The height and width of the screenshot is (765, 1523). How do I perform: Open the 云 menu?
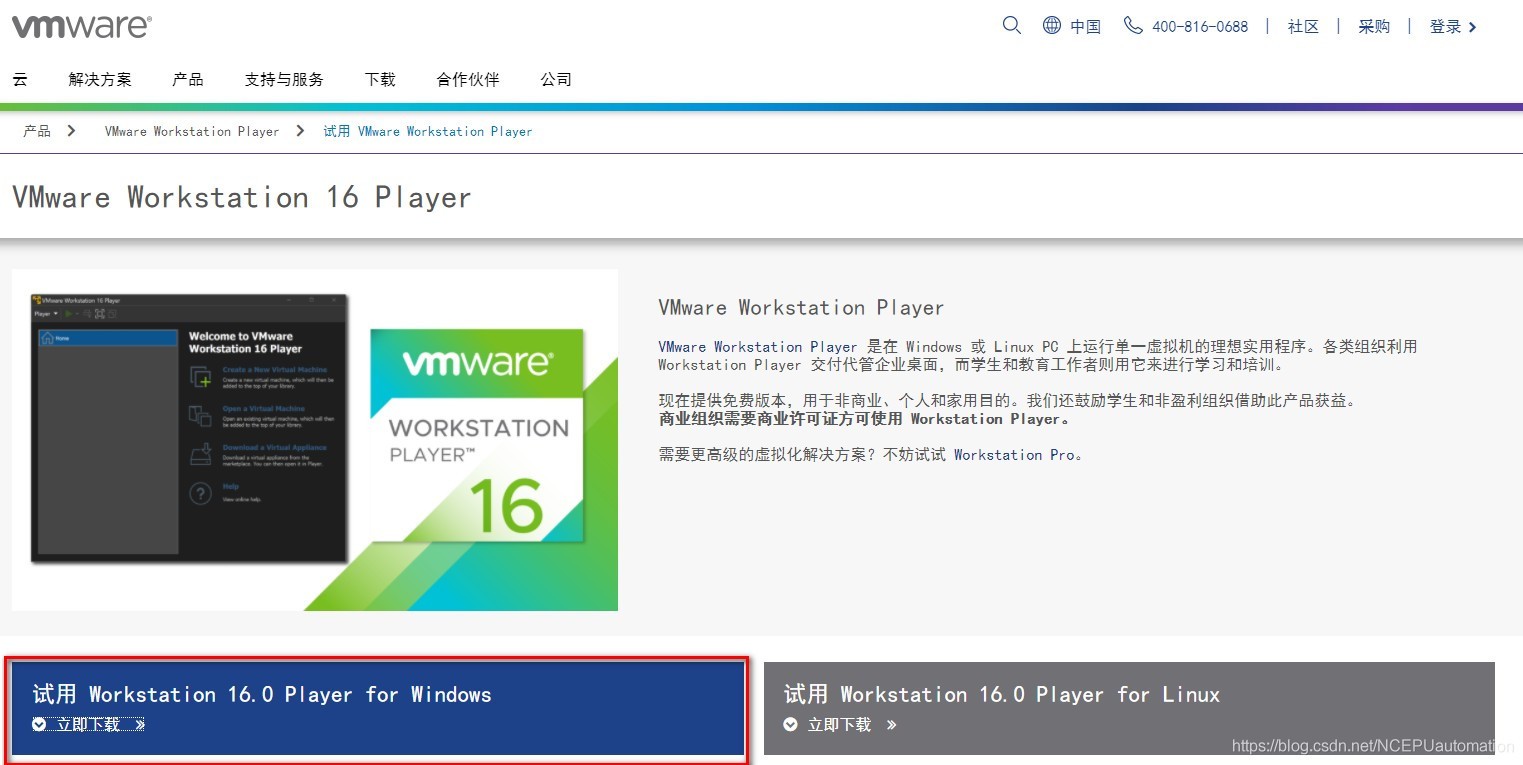20,79
